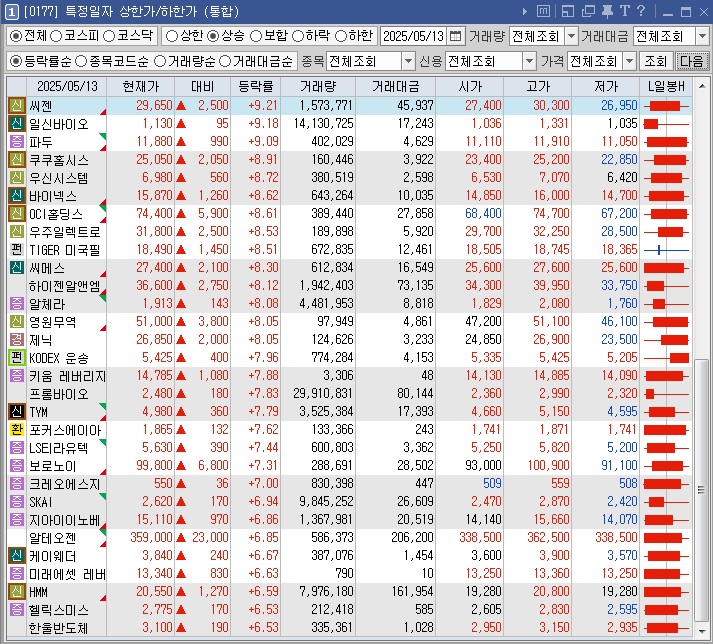The width and height of the screenshot is (713, 644).
Task: Open the 거래대금 filter dropdown
Action: [x=702, y=36]
